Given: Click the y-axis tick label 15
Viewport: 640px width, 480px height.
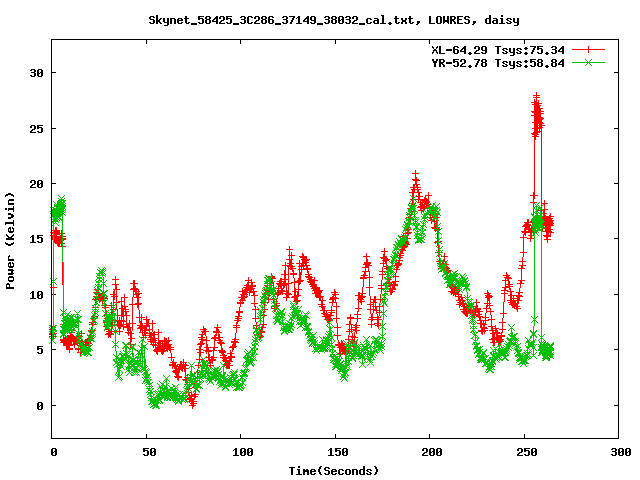Looking at the screenshot, I should pyautogui.click(x=36, y=239).
